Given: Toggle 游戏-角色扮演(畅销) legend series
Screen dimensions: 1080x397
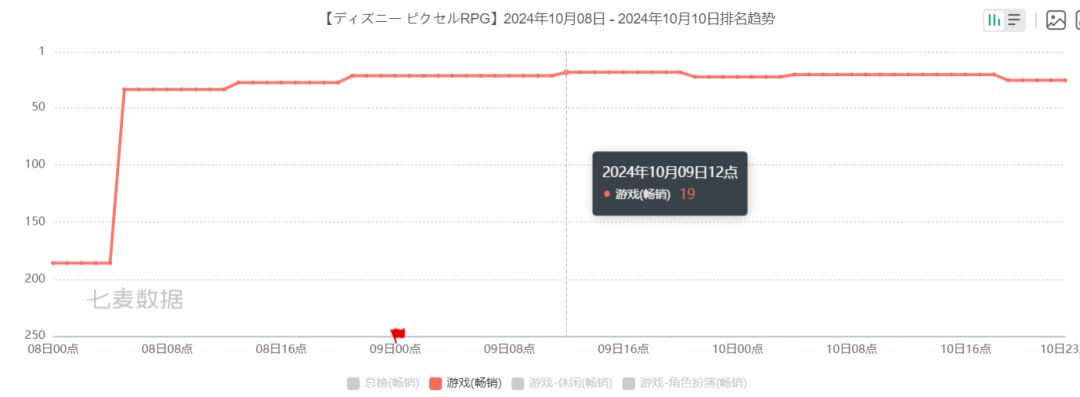Looking at the screenshot, I should click(684, 383).
